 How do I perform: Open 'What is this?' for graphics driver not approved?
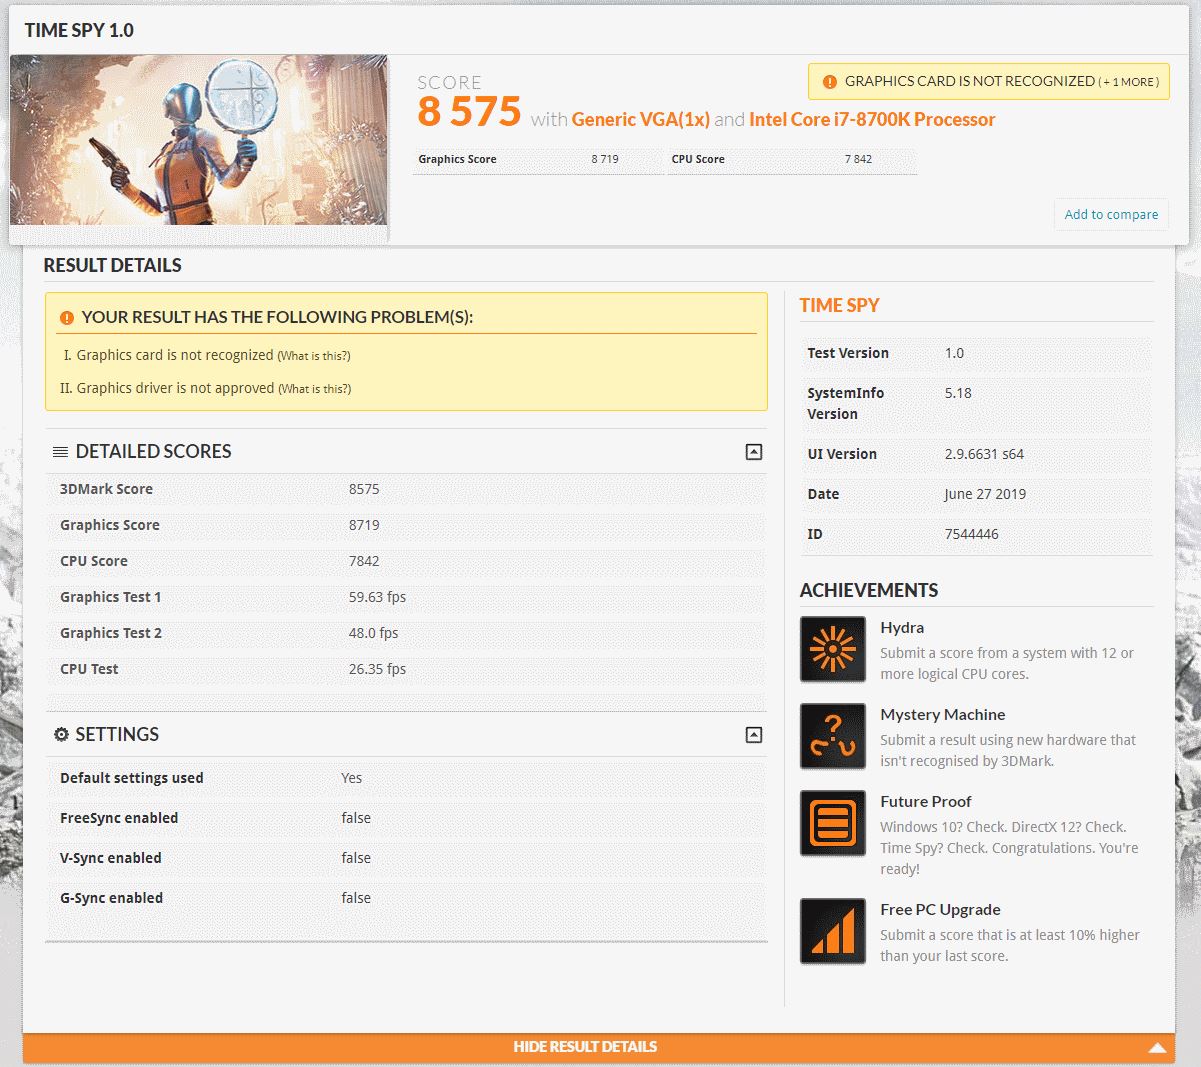pos(315,389)
